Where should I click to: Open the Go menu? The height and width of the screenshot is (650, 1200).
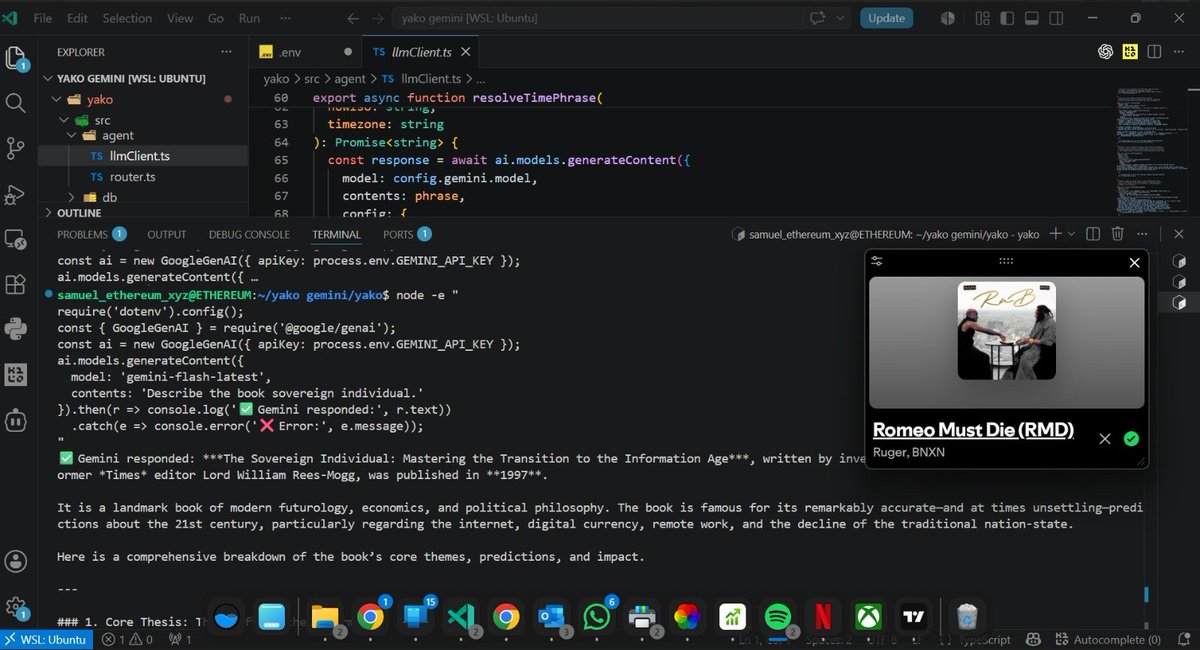[216, 18]
